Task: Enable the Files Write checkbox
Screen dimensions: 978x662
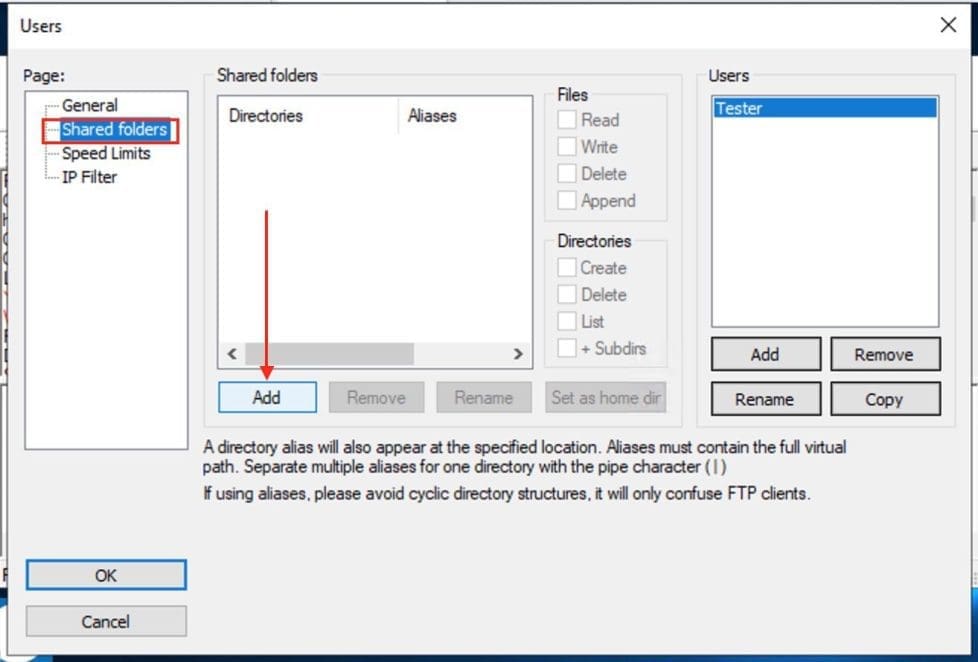Action: 567,147
